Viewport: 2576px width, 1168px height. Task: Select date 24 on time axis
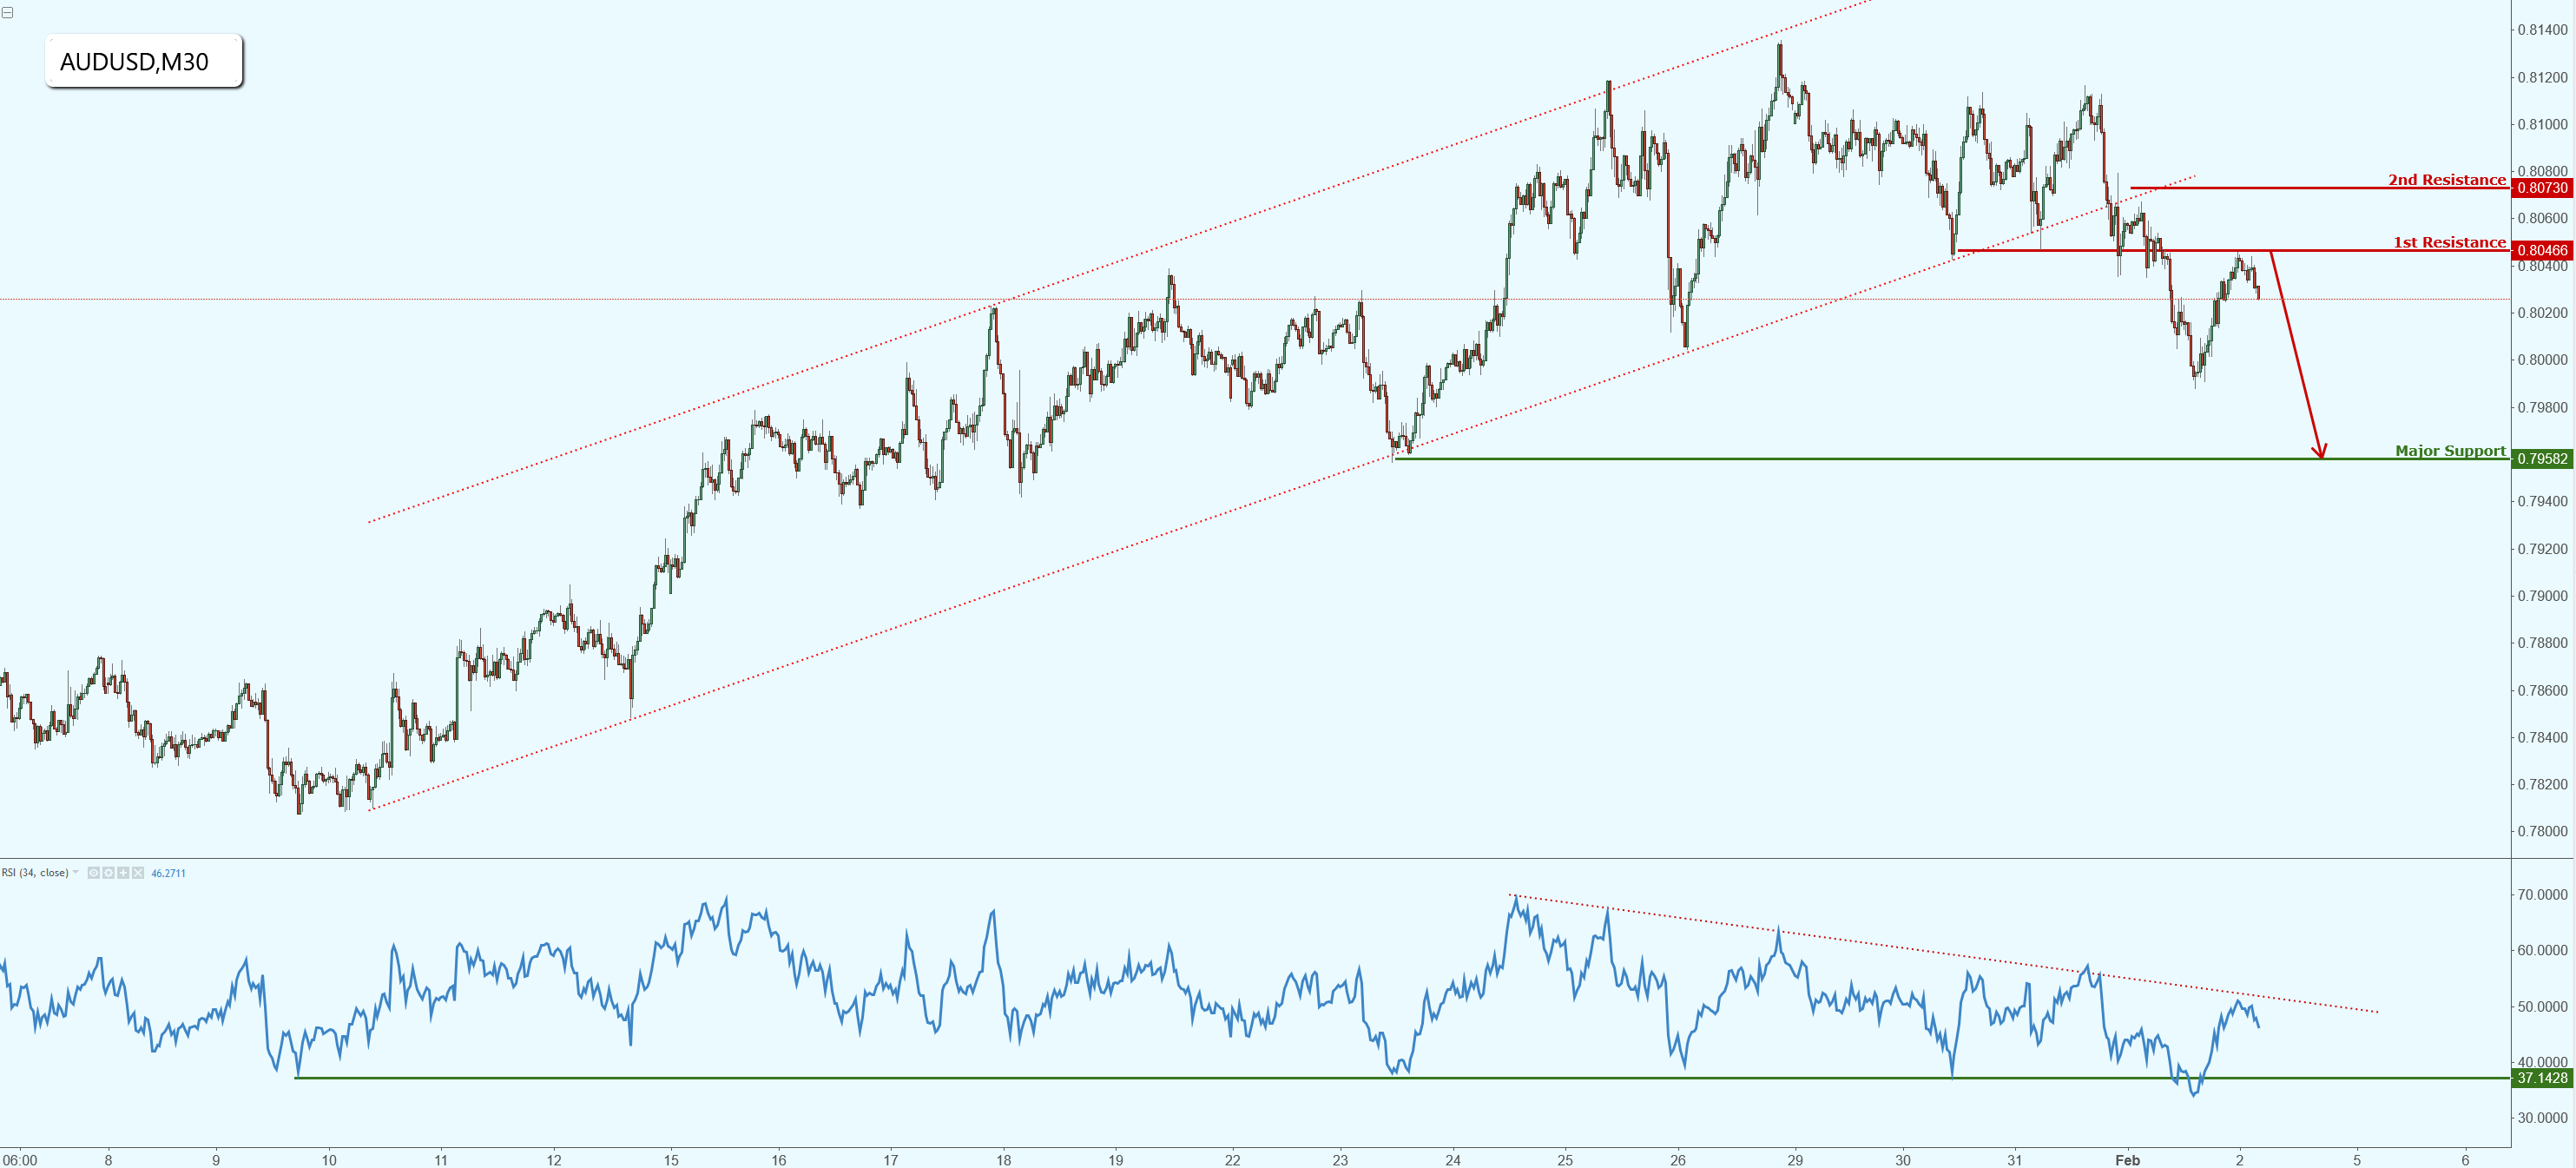click(1452, 1160)
